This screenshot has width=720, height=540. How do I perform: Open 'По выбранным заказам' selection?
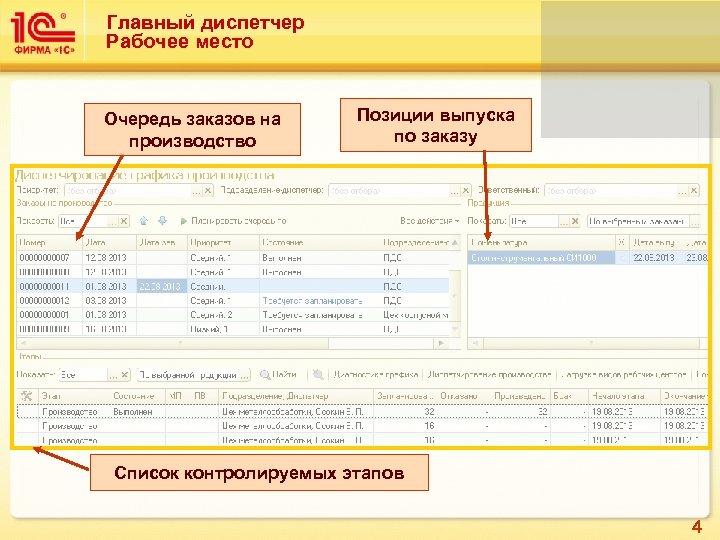(x=695, y=221)
